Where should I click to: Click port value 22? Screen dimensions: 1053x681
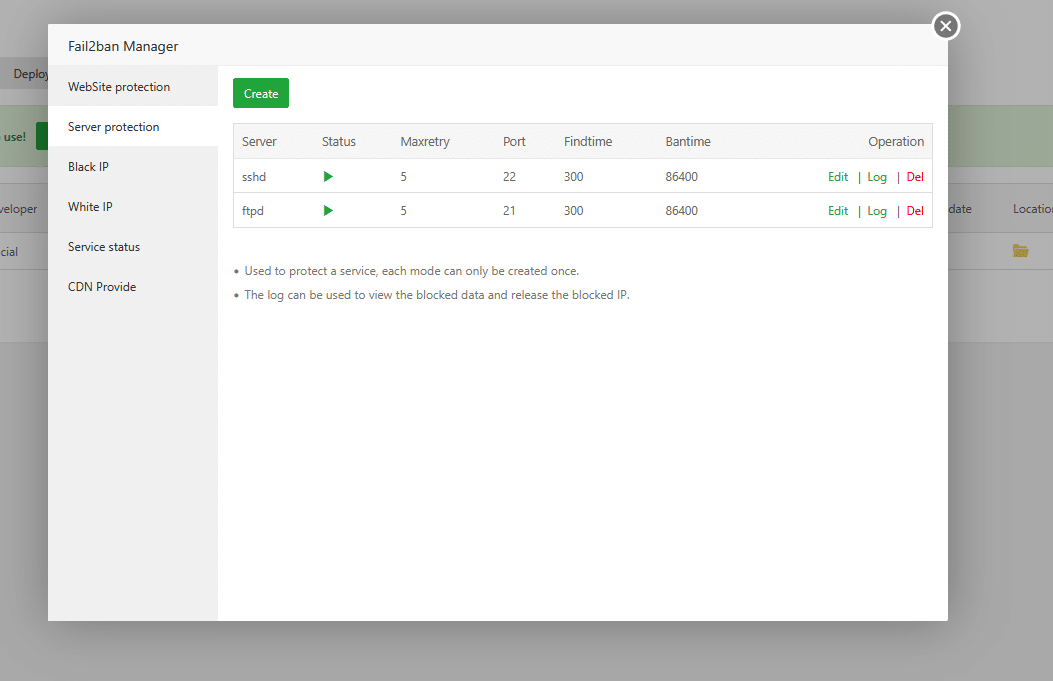(509, 177)
